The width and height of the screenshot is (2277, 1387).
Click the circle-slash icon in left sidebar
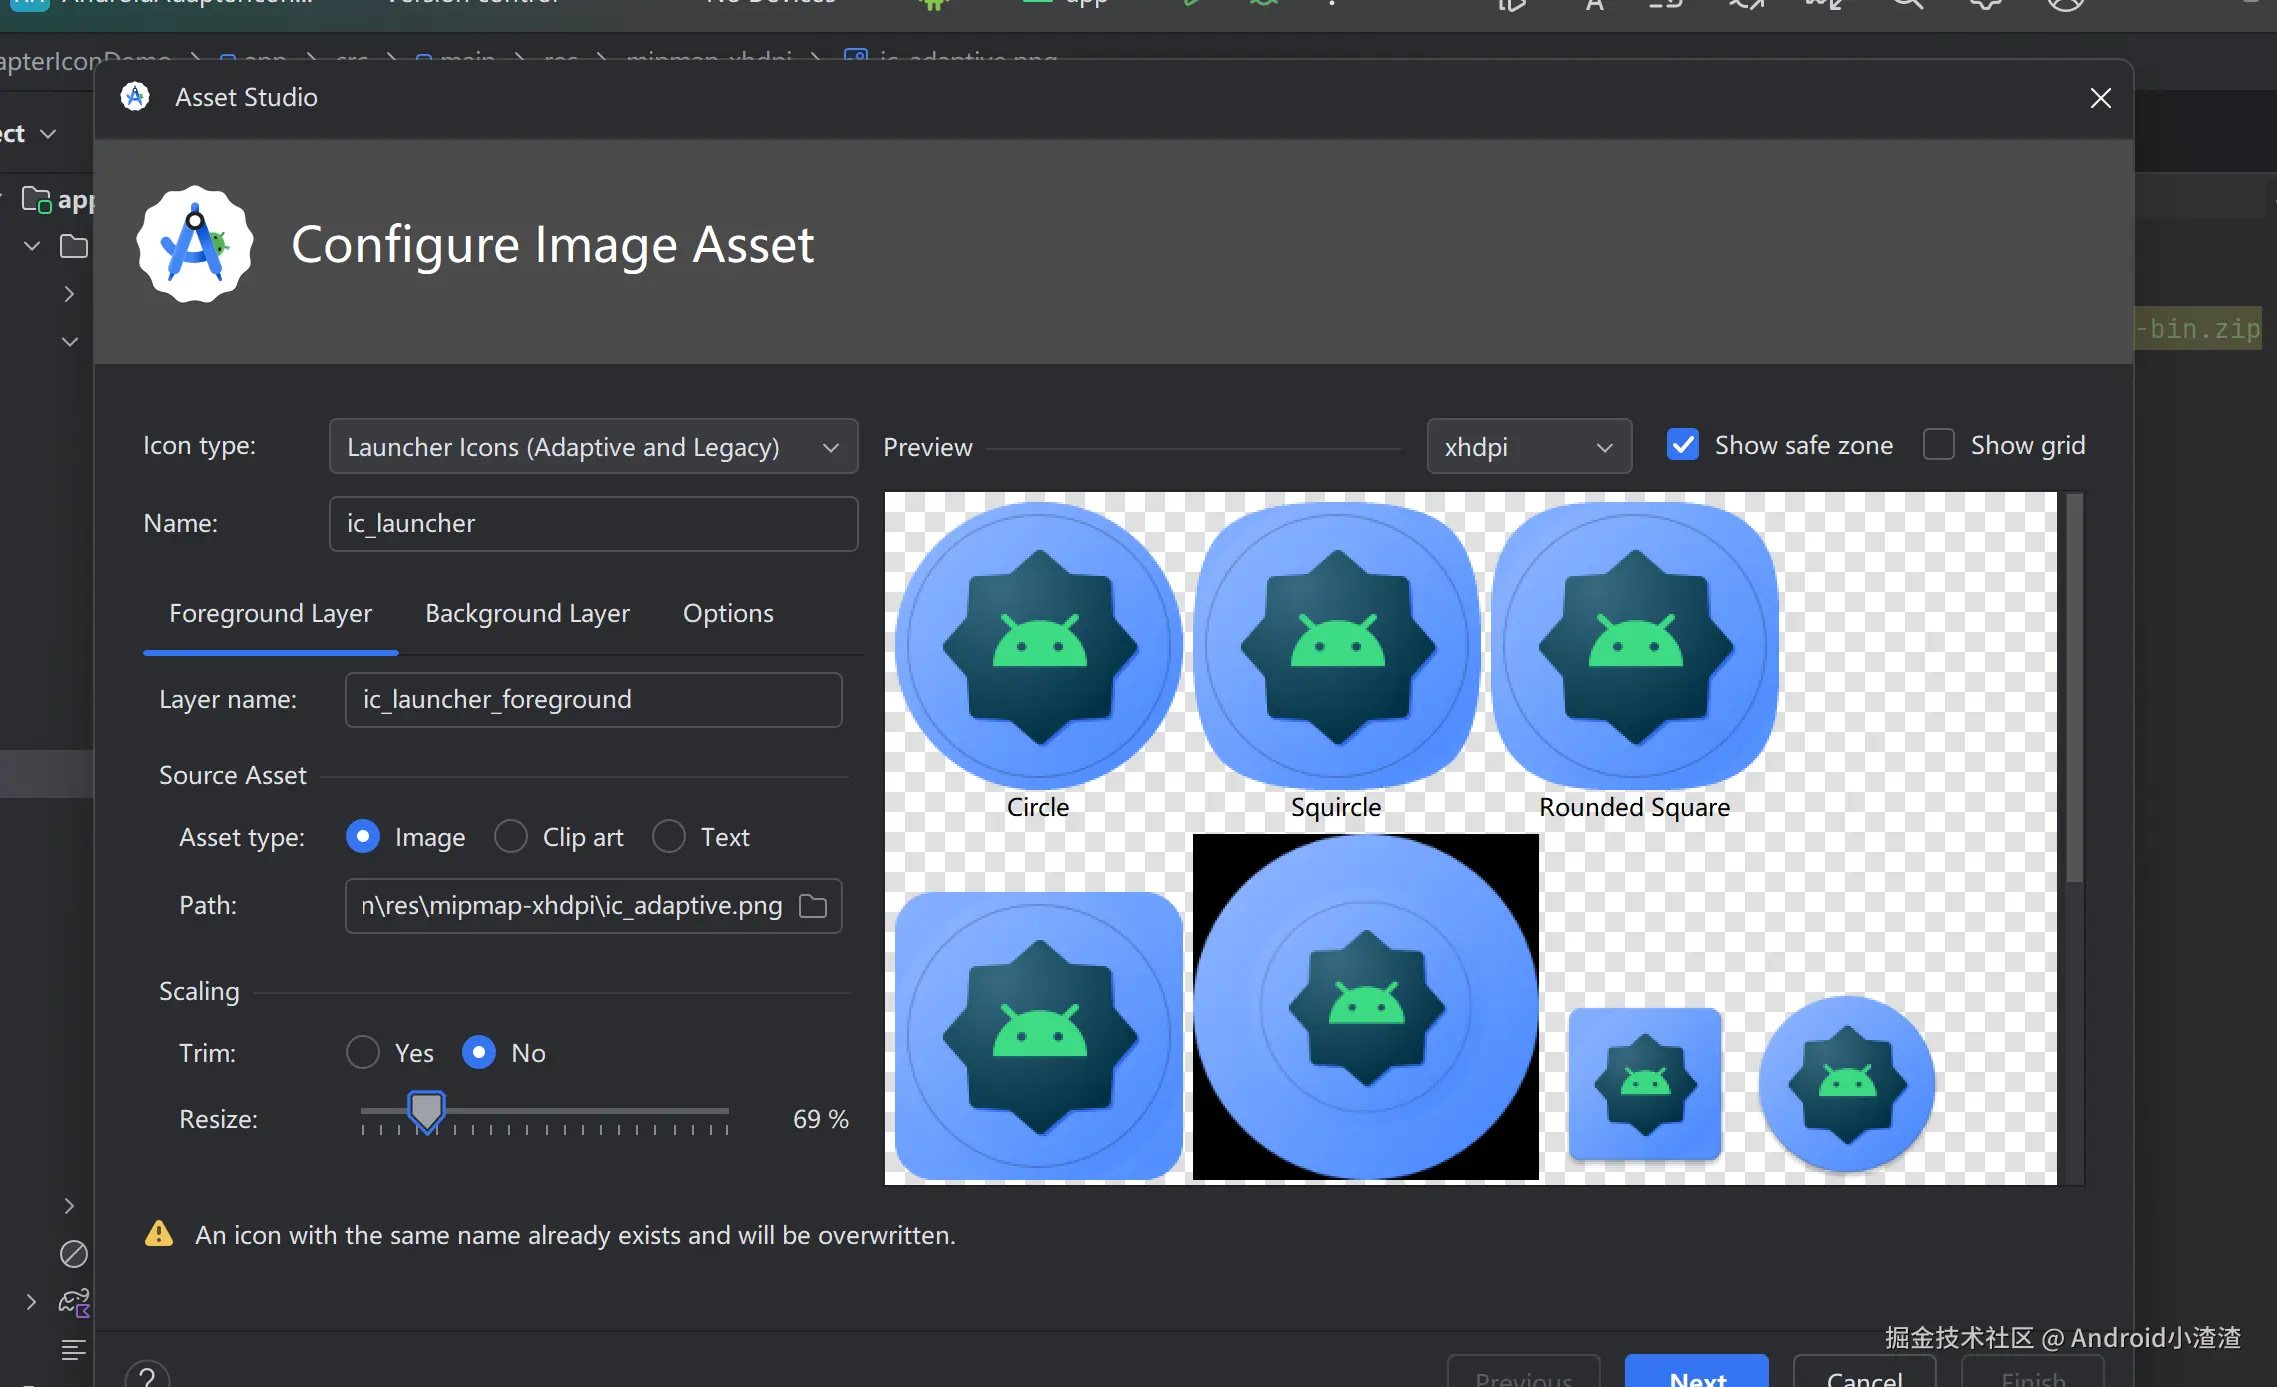point(74,1253)
